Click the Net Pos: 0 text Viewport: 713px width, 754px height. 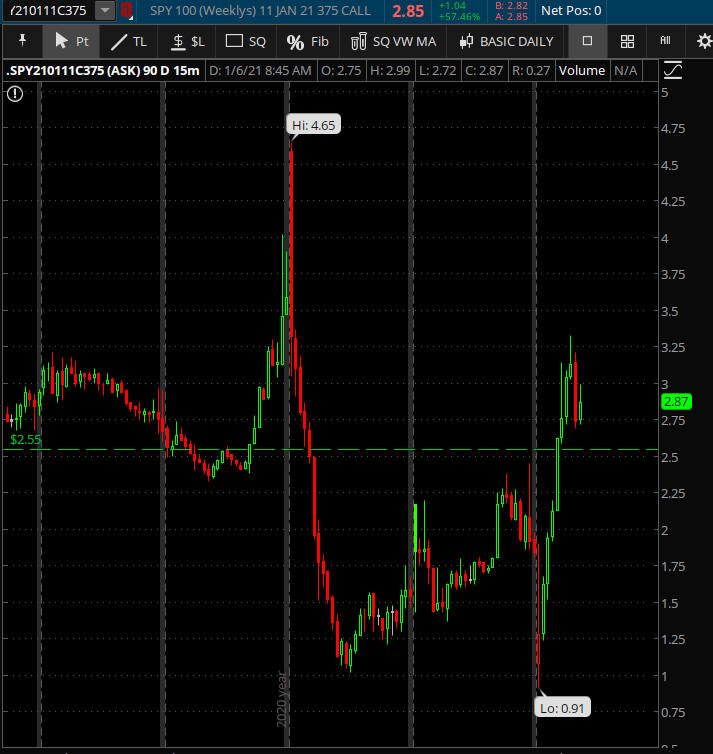tap(571, 11)
